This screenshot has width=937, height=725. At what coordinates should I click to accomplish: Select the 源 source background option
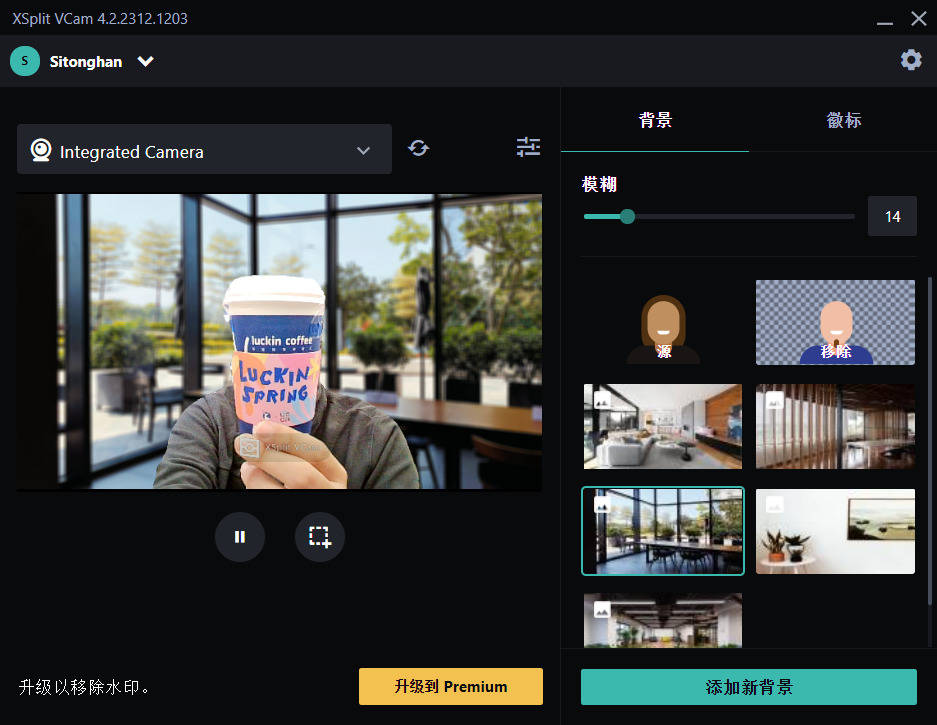pos(663,322)
